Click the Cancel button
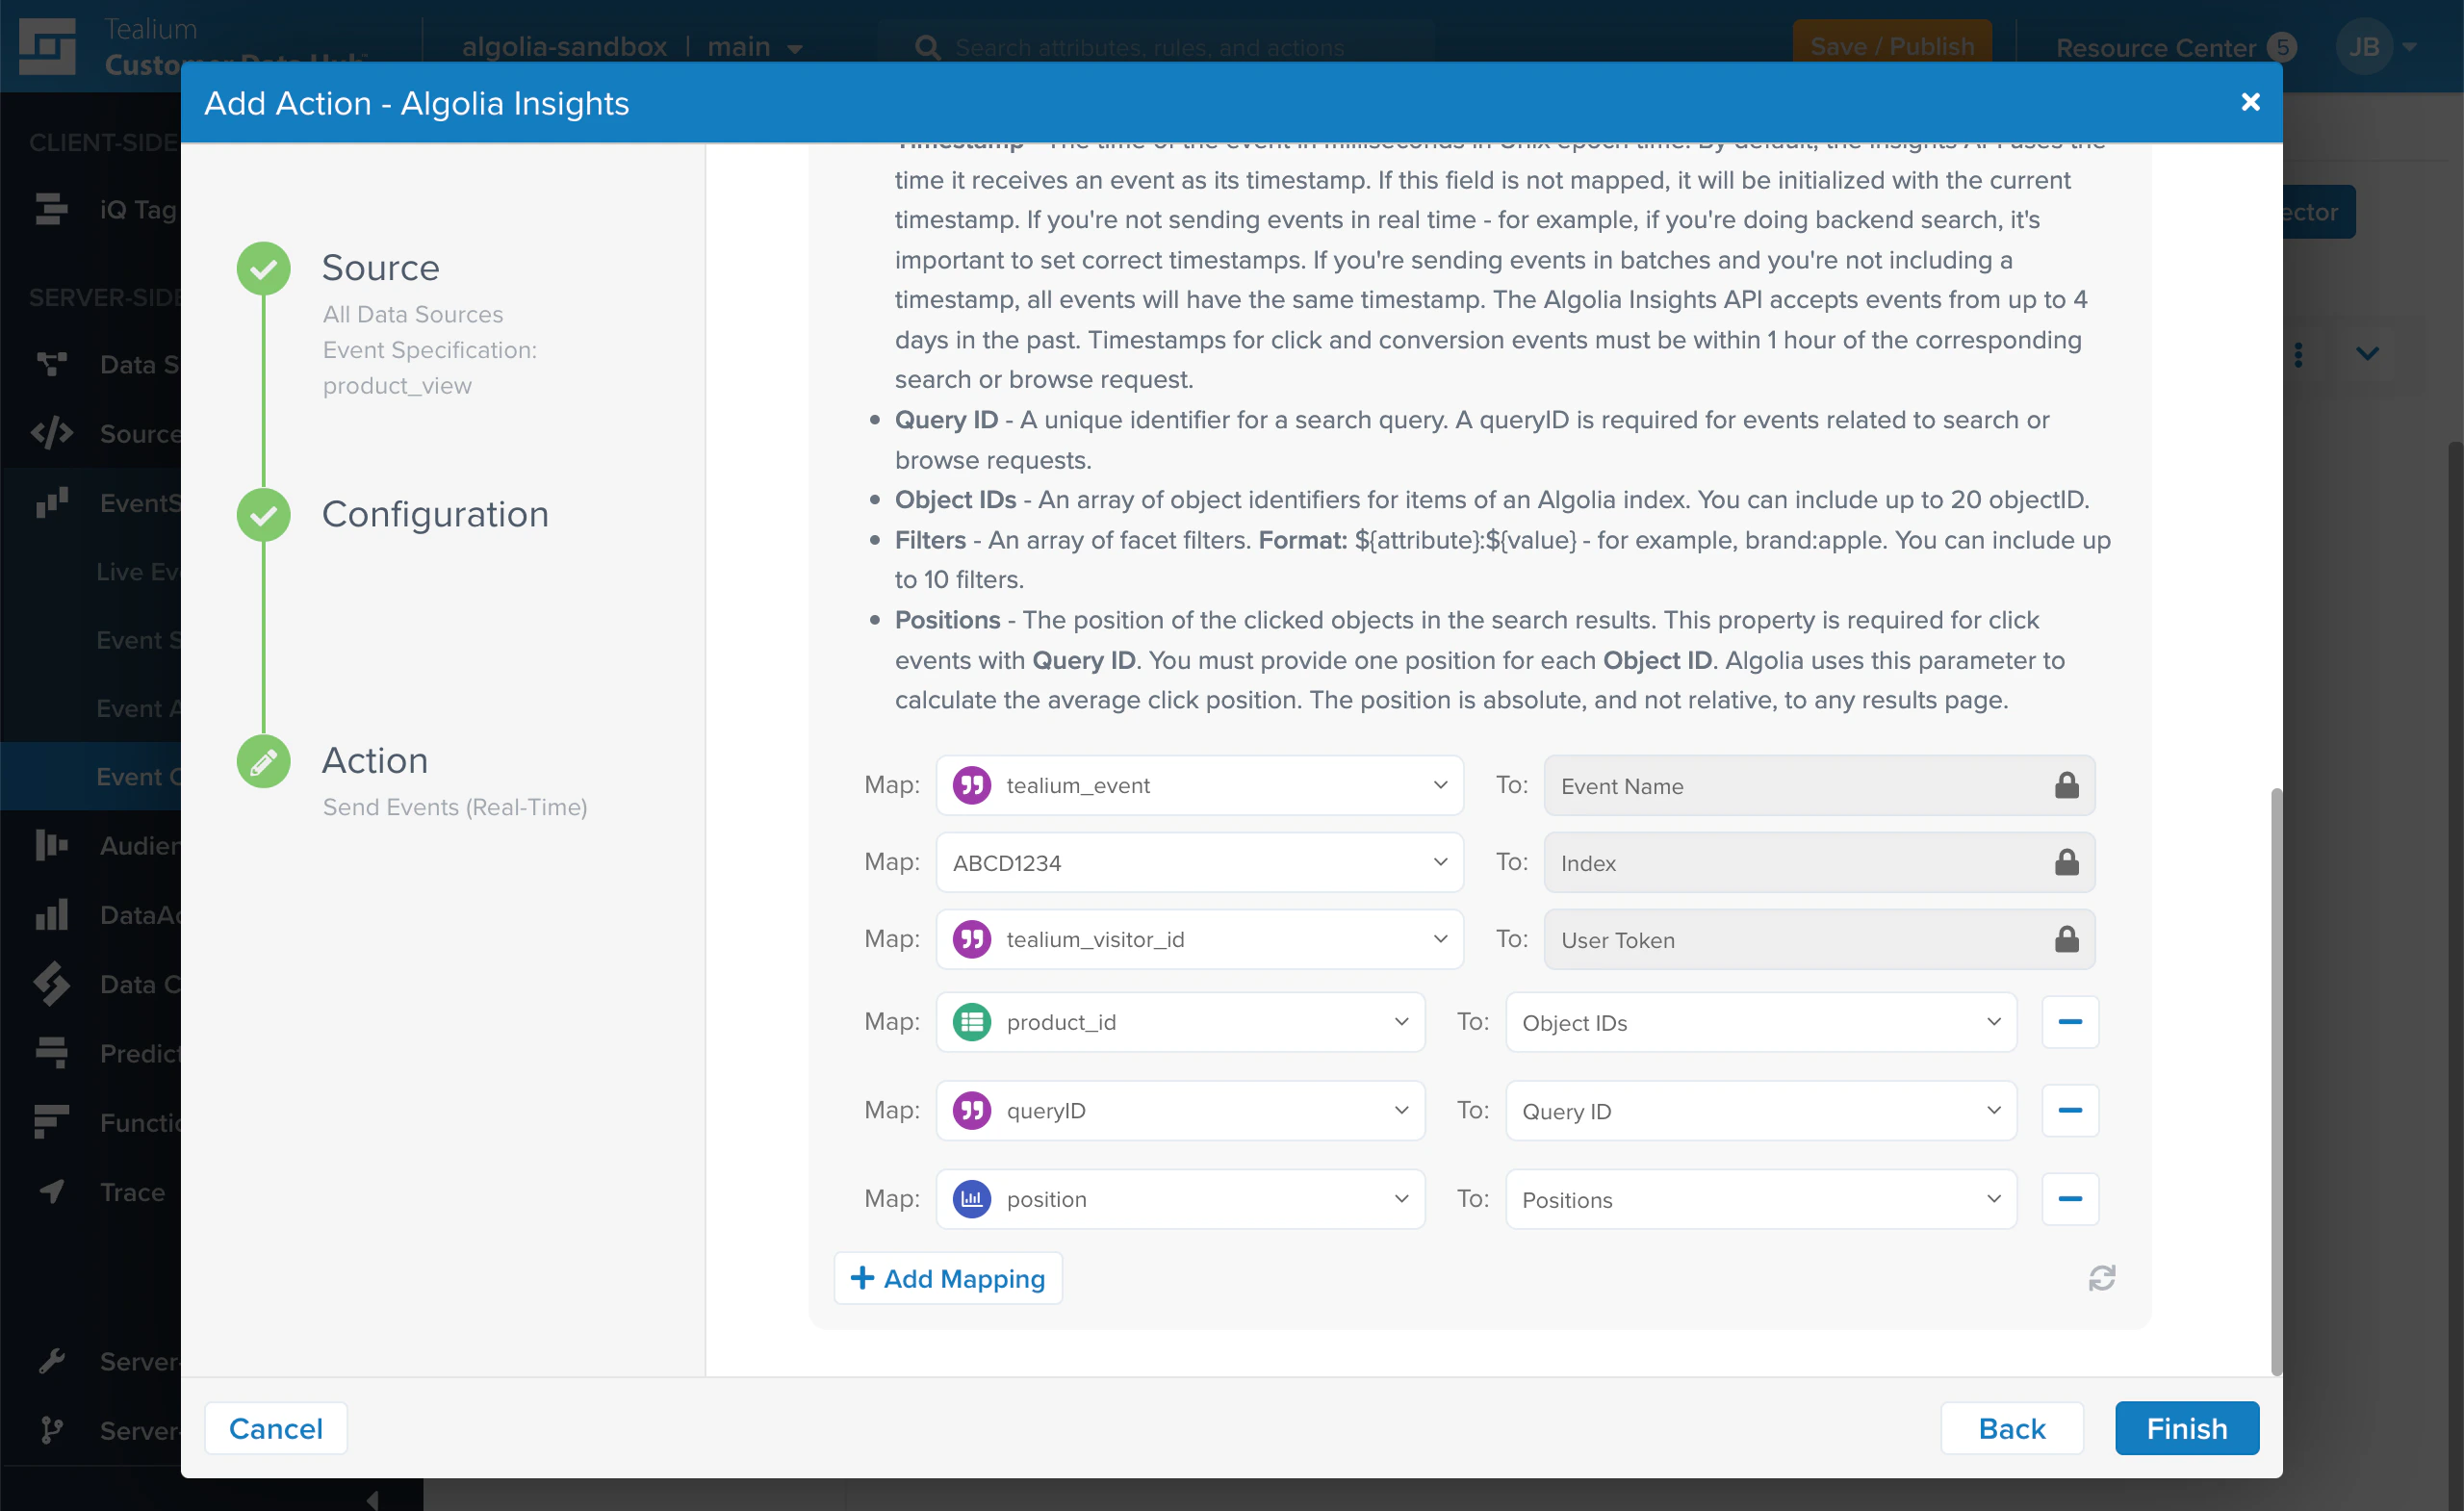The image size is (2464, 1511). click(x=276, y=1428)
